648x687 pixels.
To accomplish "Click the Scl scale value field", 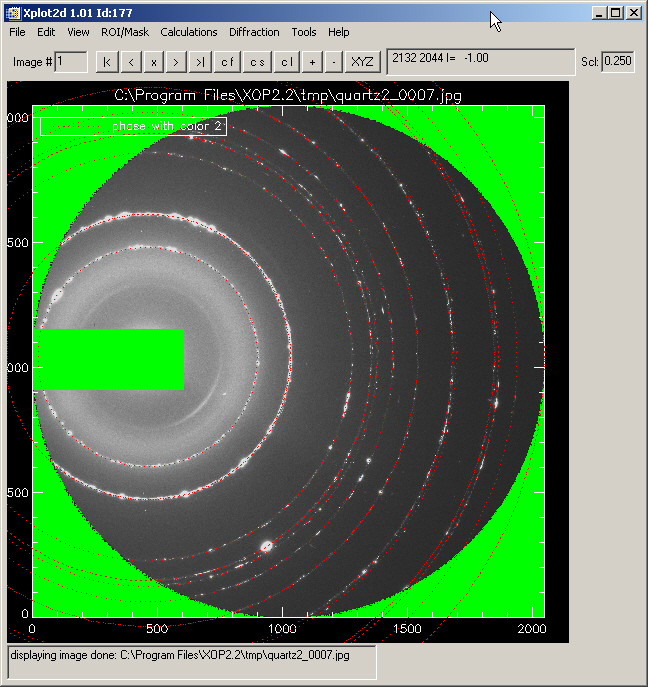I will click(x=619, y=62).
